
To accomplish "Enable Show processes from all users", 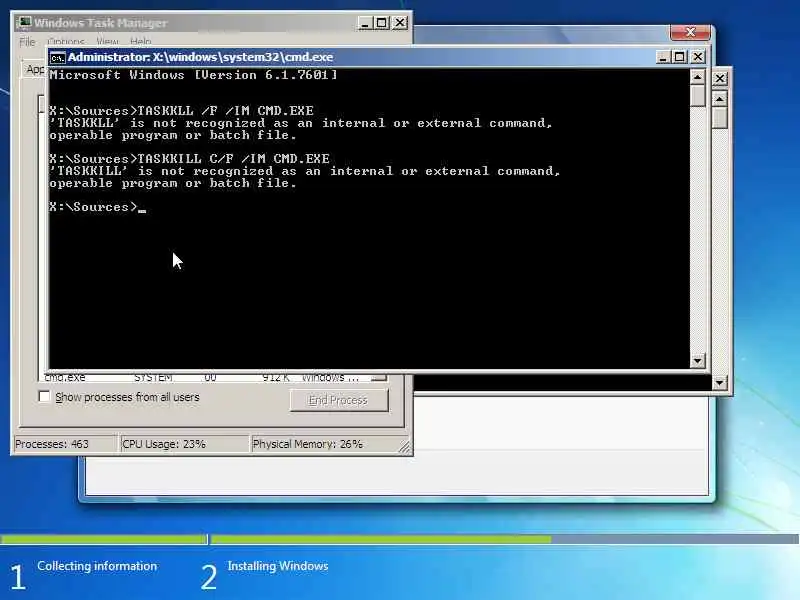I will [44, 396].
